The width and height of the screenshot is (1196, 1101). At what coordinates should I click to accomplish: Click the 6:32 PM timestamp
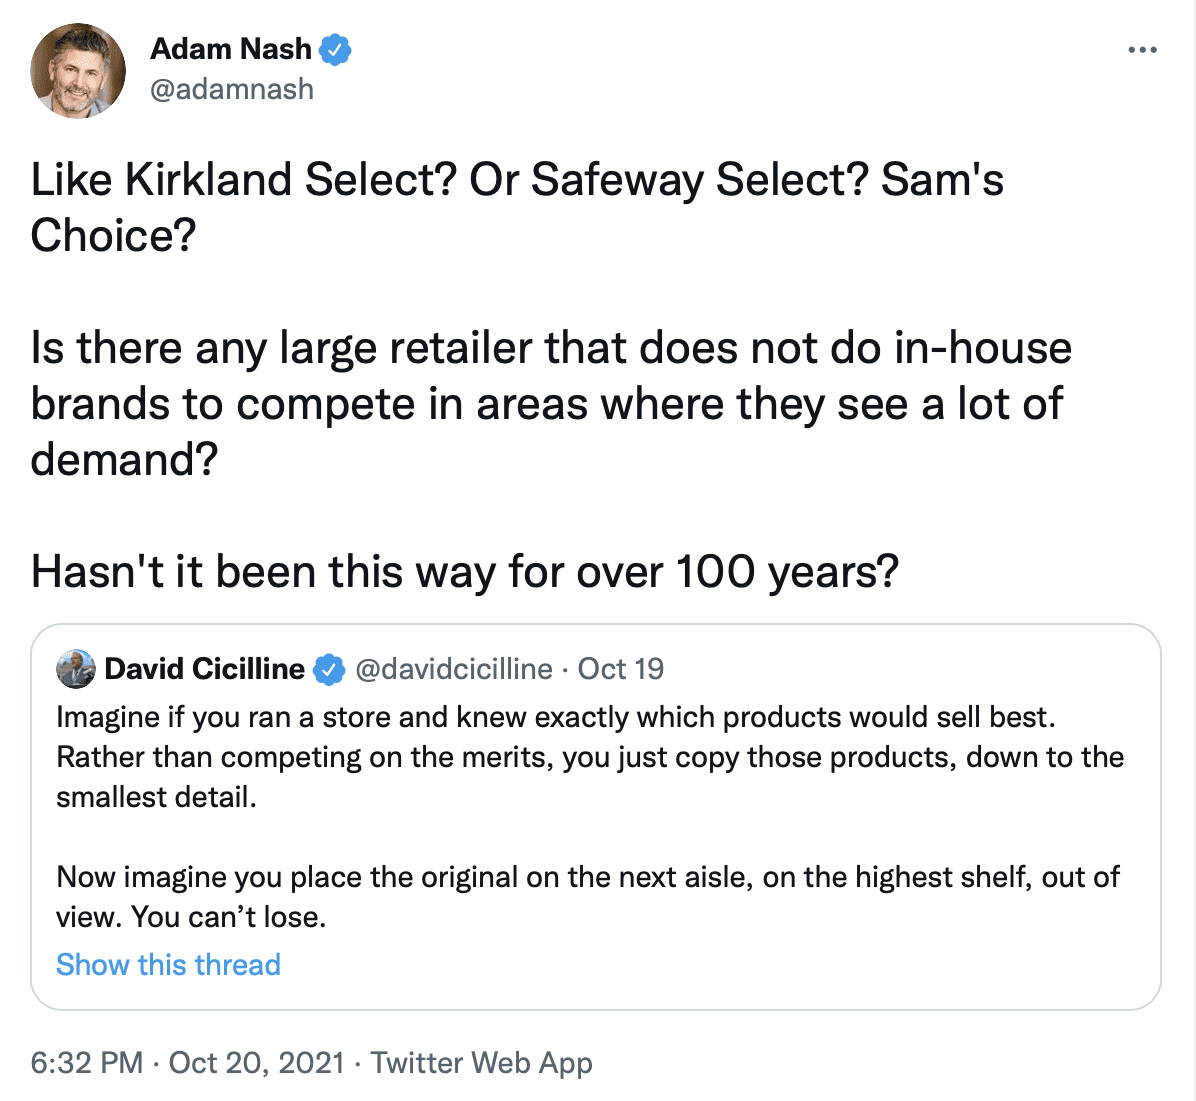coord(87,1063)
